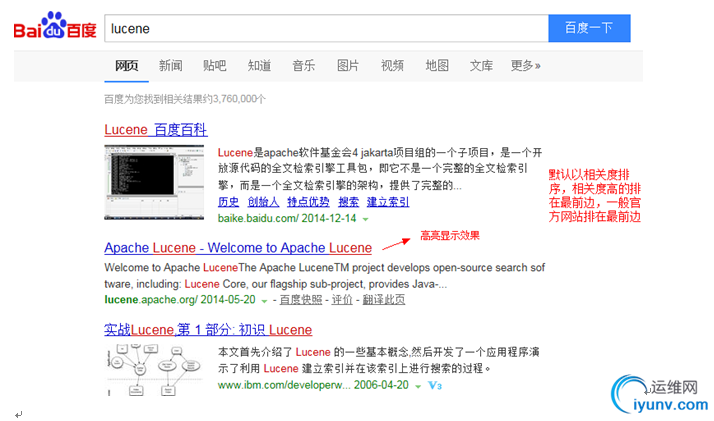Open the 搜索 sub-link
The image size is (714, 421).
click(x=348, y=202)
